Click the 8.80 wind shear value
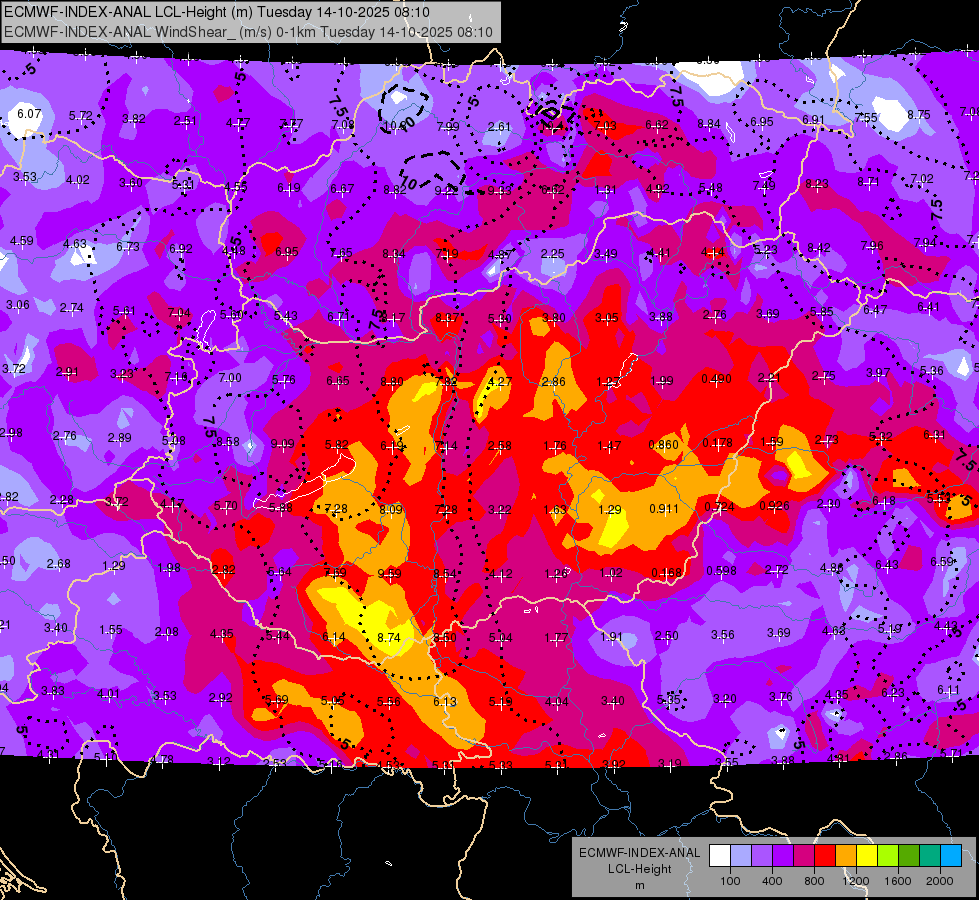The image size is (979, 900). click(391, 382)
